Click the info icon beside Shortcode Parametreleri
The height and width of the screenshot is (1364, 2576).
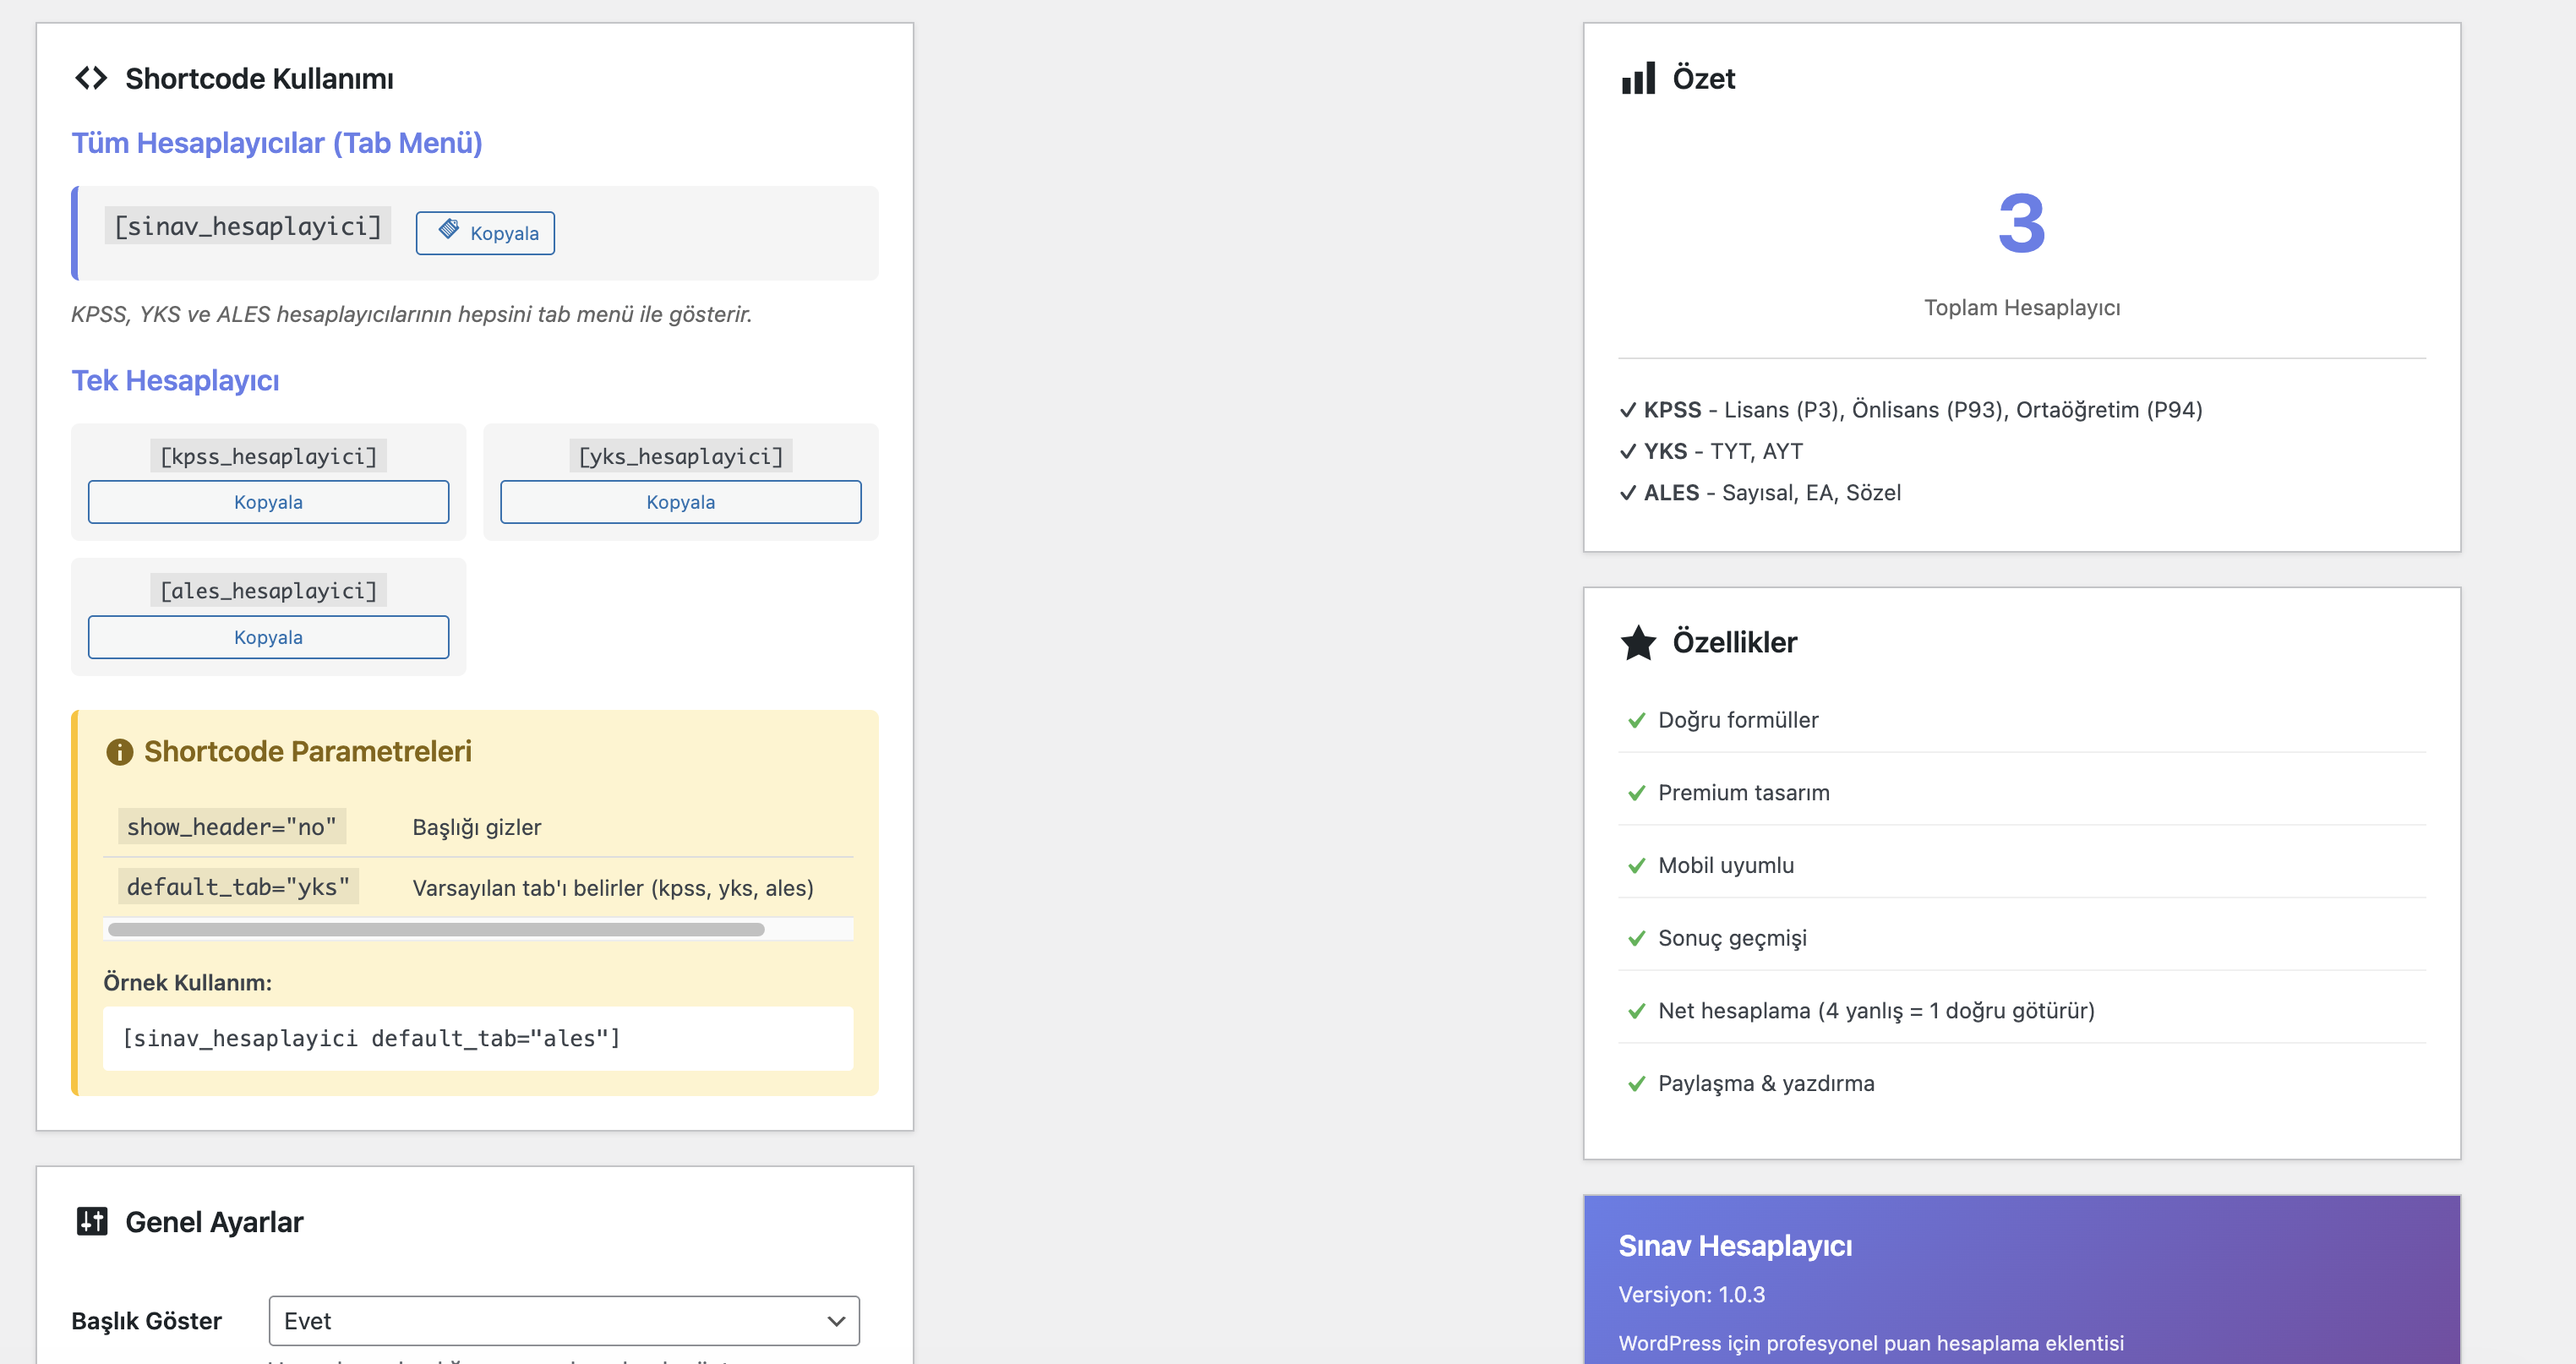pyautogui.click(x=119, y=752)
